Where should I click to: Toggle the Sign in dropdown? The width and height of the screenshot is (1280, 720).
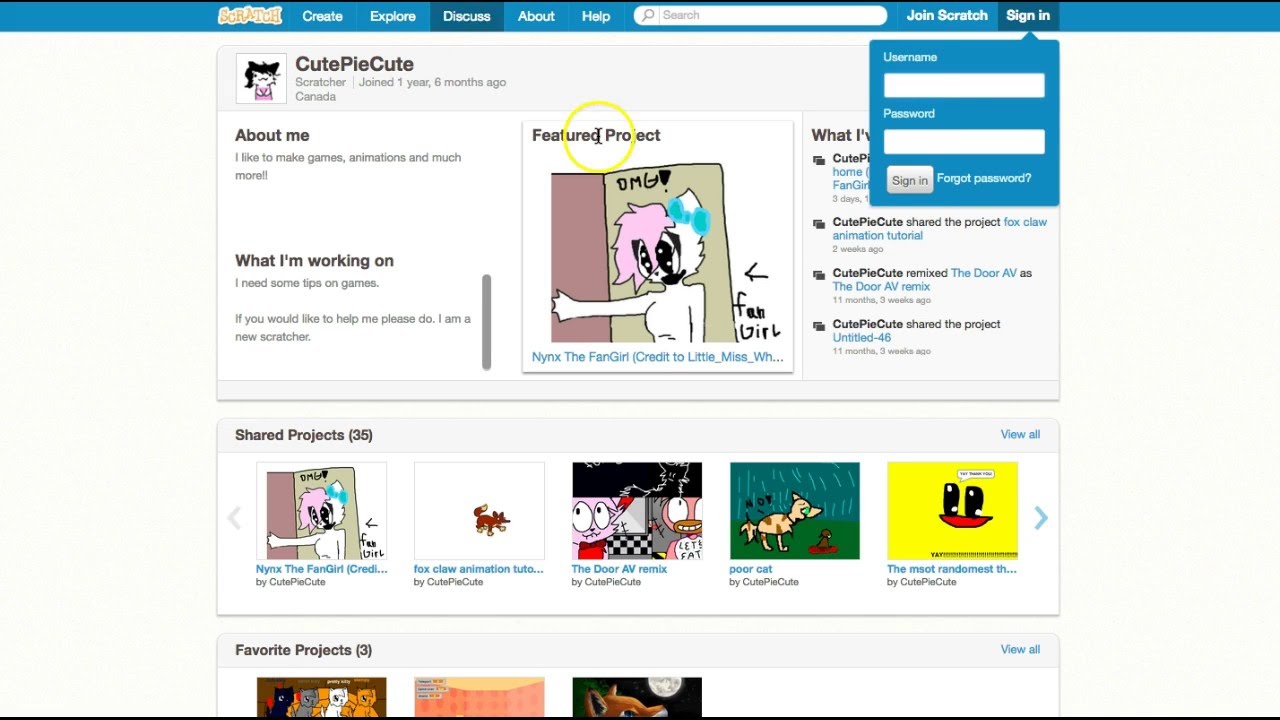click(1028, 16)
